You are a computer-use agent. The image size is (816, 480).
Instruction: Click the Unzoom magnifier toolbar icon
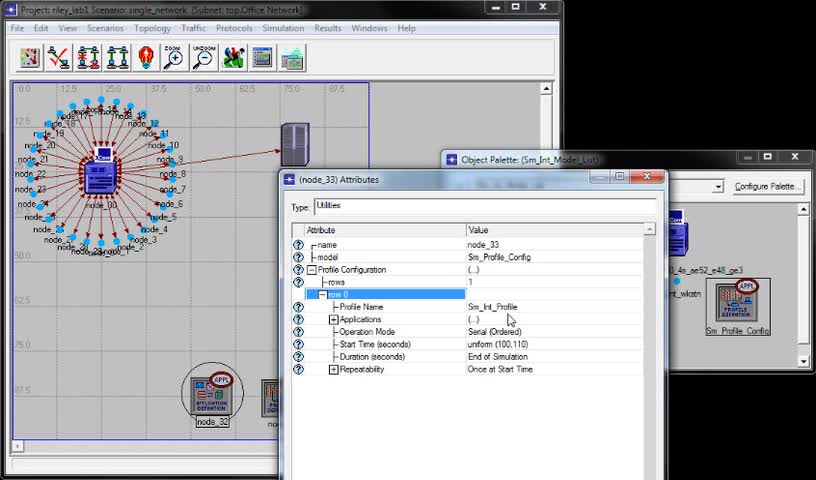pos(204,58)
